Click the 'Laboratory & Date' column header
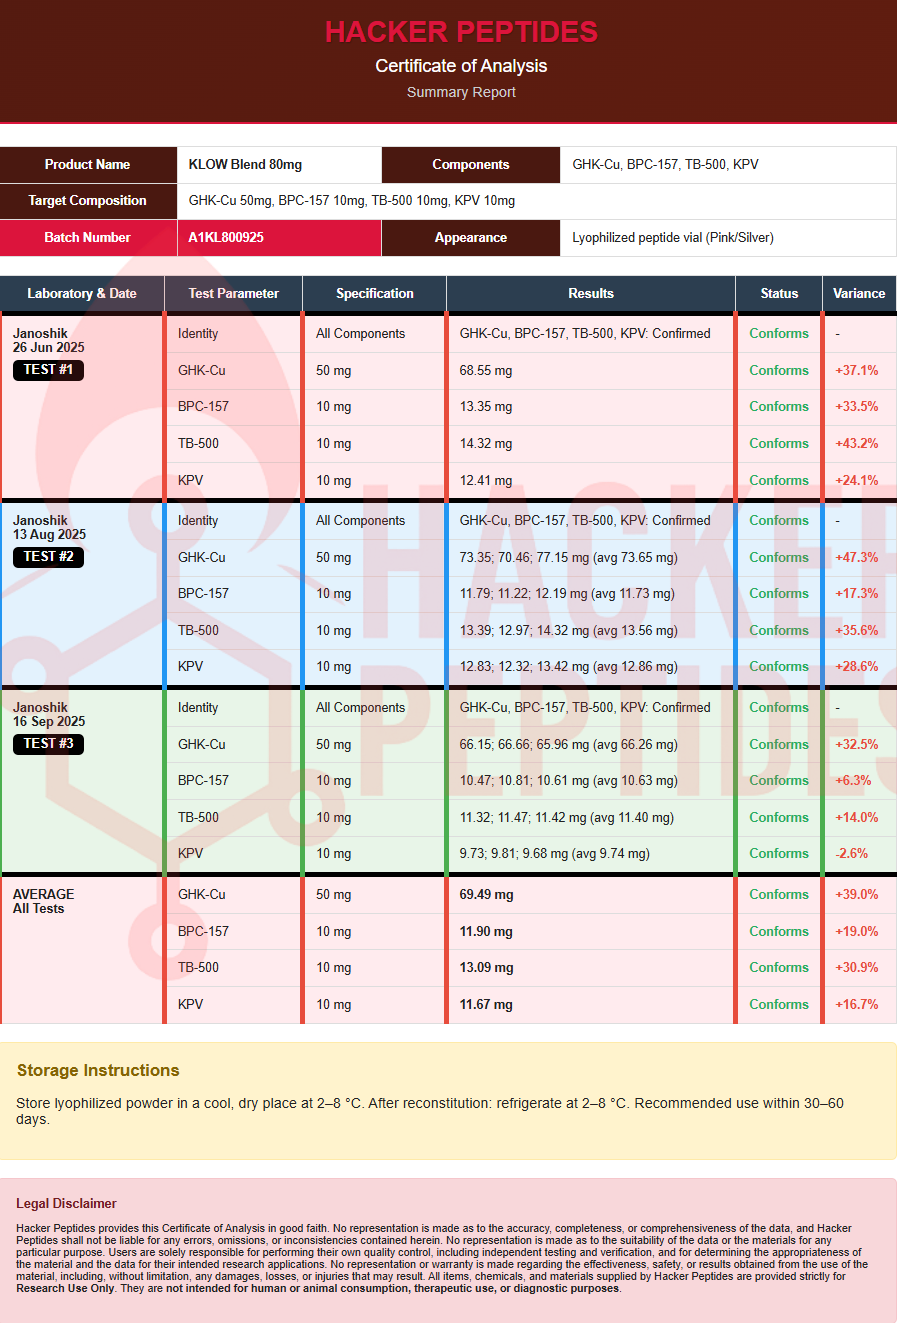 (x=82, y=294)
